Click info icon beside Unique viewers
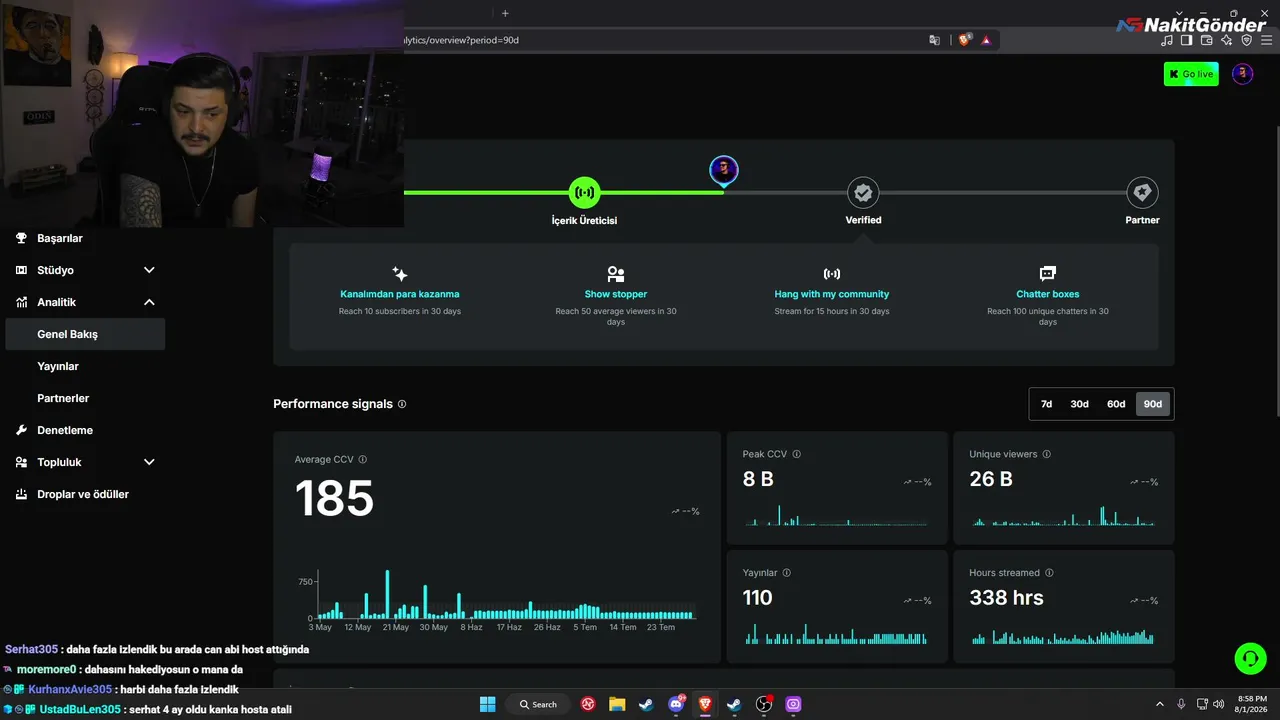Screen dimensions: 1280x720 [x=1047, y=454]
